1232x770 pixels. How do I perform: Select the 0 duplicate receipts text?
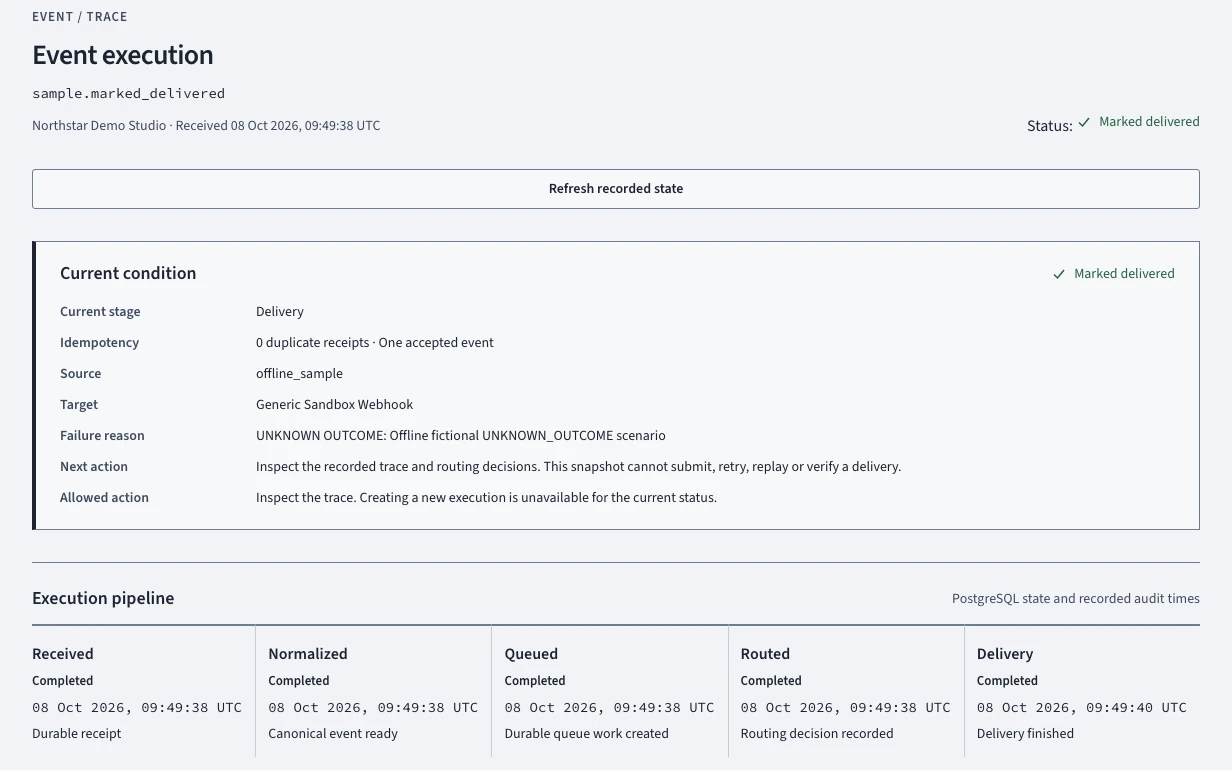coord(313,343)
